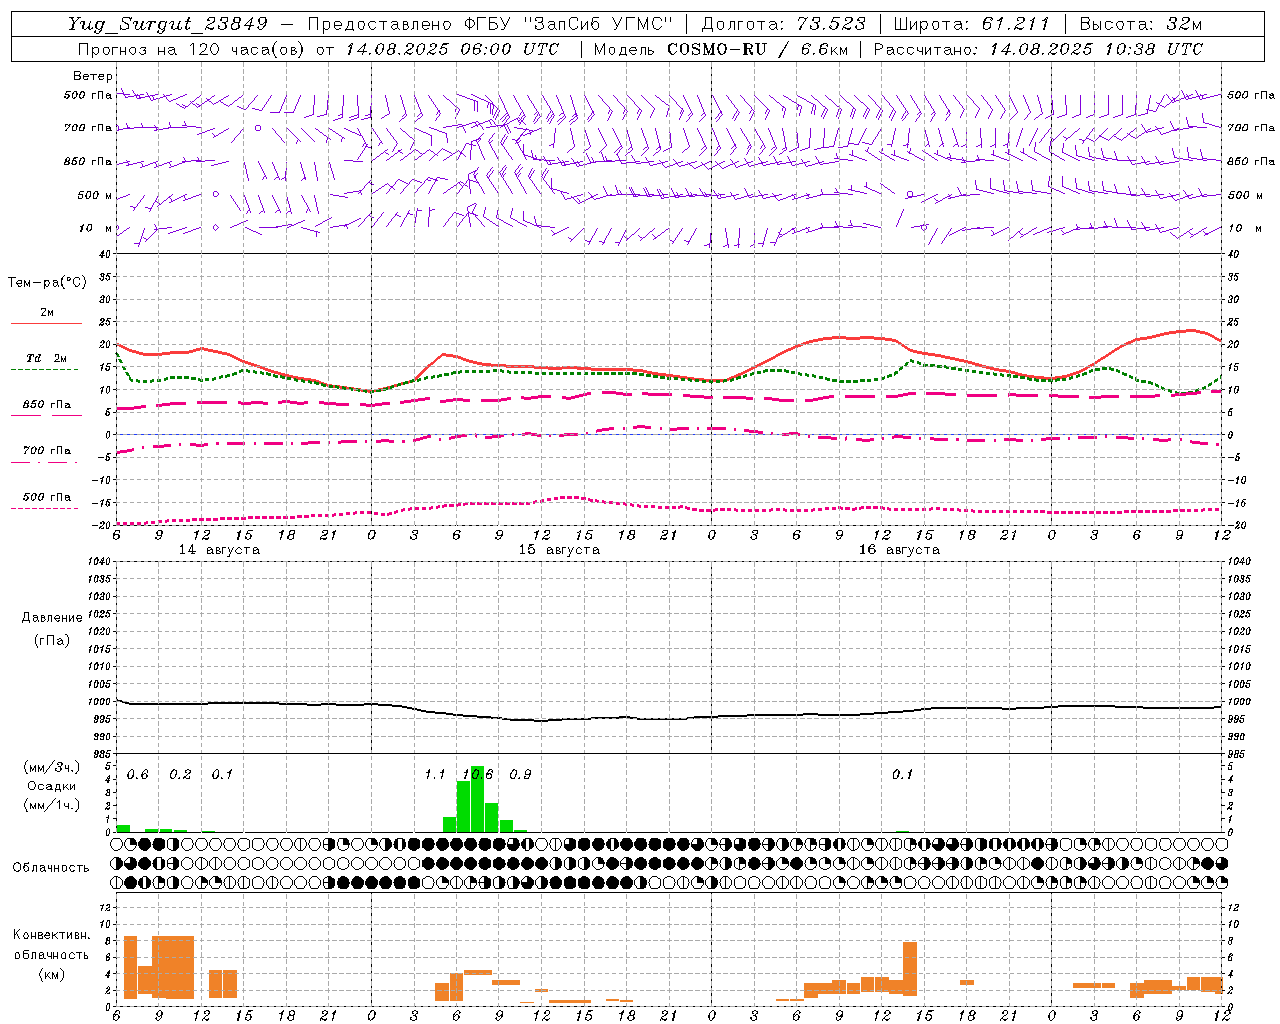Click the (гПа) unit under Давление
Image resolution: width=1280 pixels, height=1024 pixels.
point(52,640)
